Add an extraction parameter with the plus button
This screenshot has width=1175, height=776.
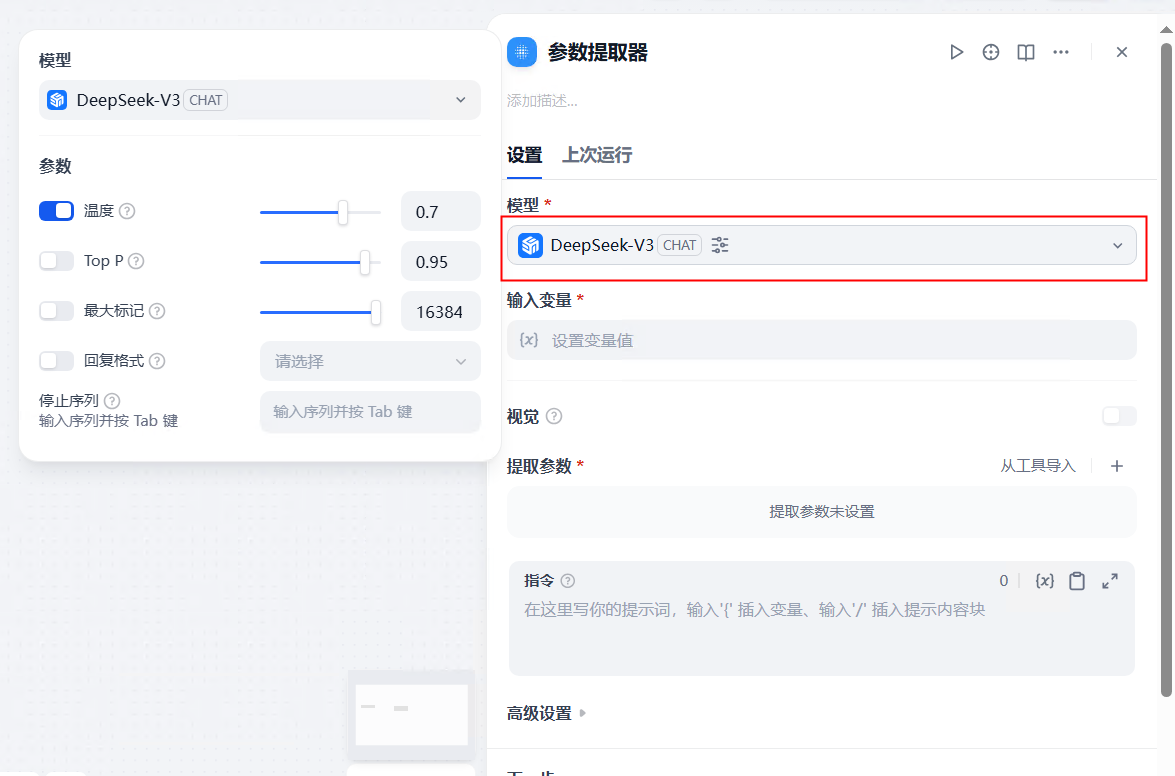(1117, 465)
